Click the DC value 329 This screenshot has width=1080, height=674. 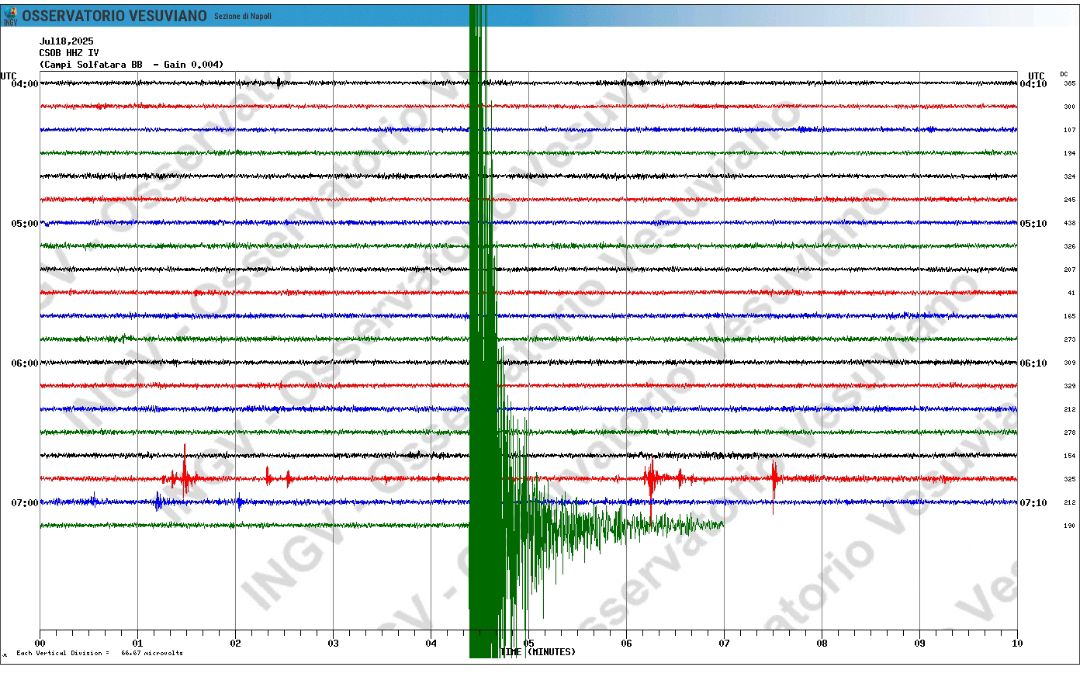(x=1069, y=386)
